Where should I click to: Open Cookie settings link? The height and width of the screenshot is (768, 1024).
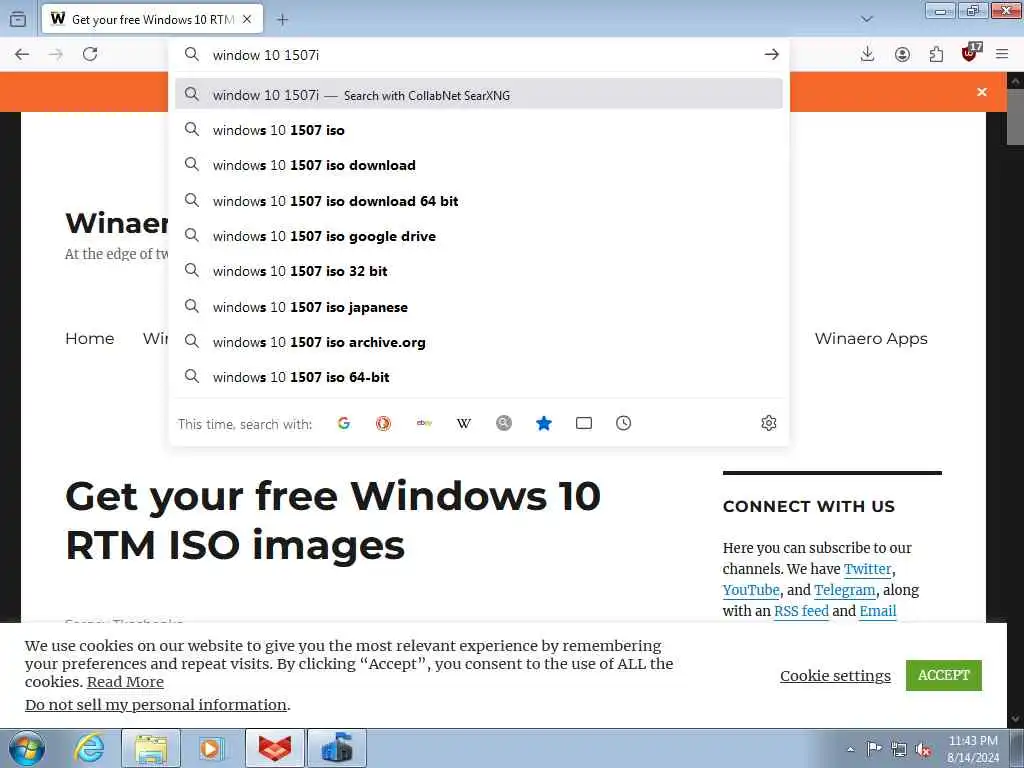835,675
